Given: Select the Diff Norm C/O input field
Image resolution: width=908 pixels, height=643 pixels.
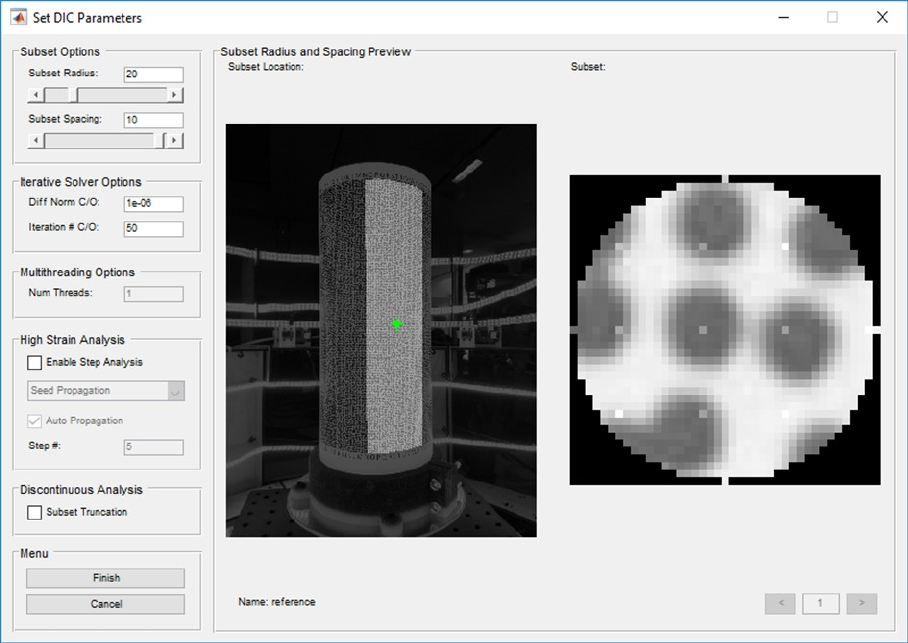Looking at the screenshot, I should pyautogui.click(x=153, y=204).
